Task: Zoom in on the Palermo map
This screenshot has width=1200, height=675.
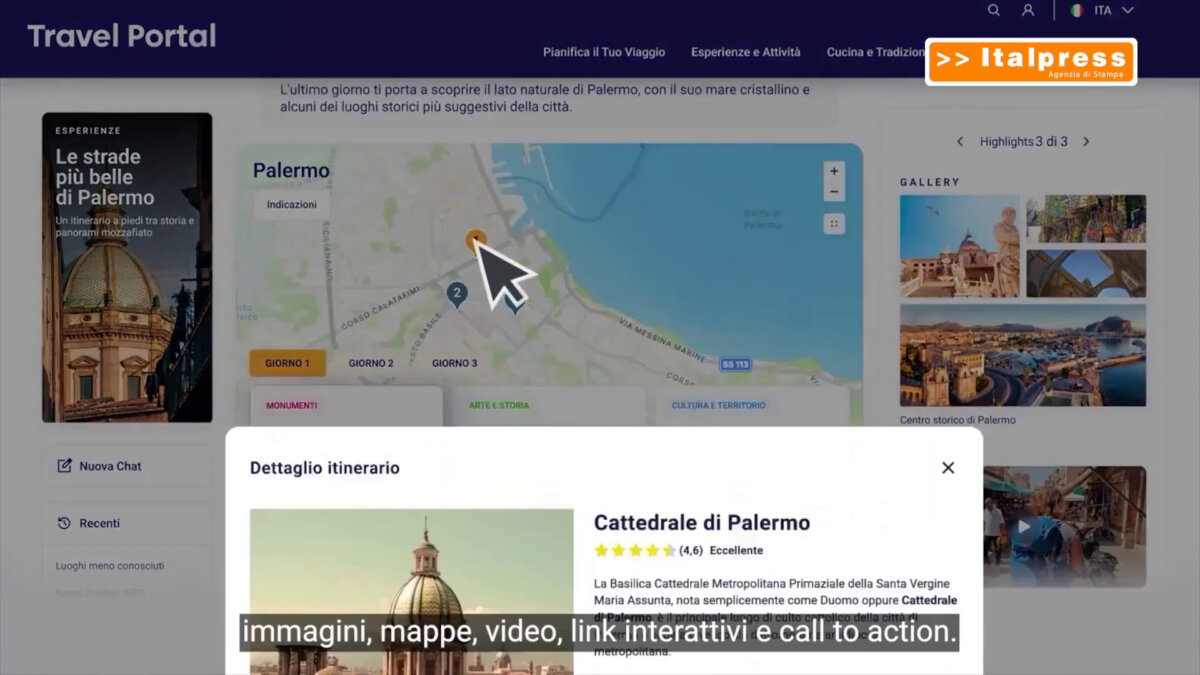Action: [x=834, y=171]
